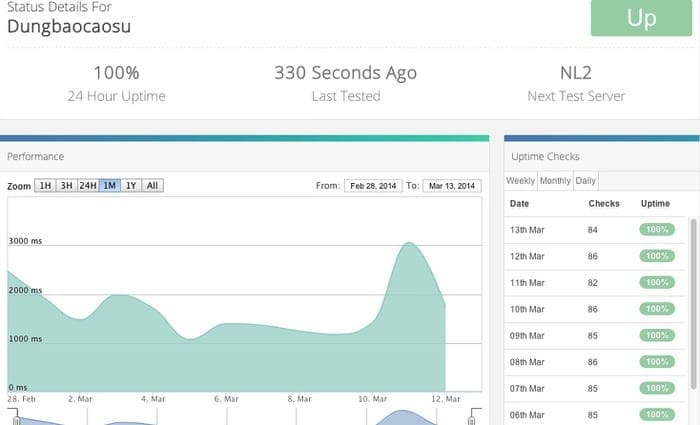Click the 10th Mar date row
The image size is (700, 425).
[595, 309]
